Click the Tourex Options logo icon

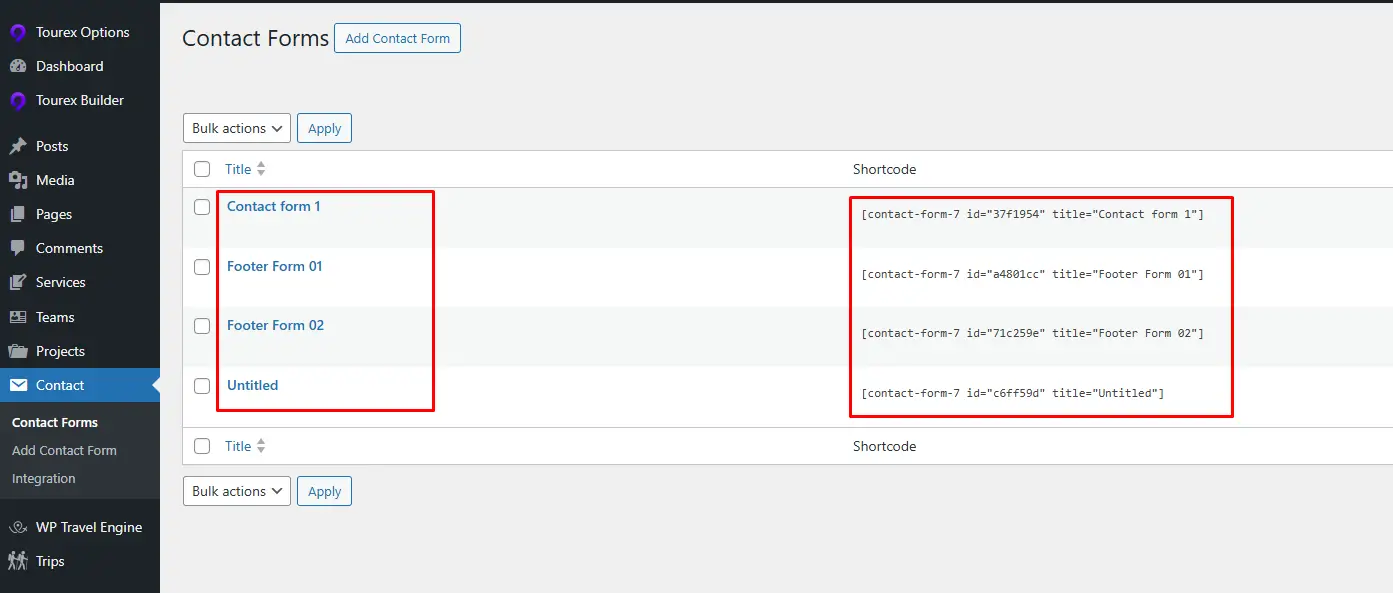pos(17,32)
